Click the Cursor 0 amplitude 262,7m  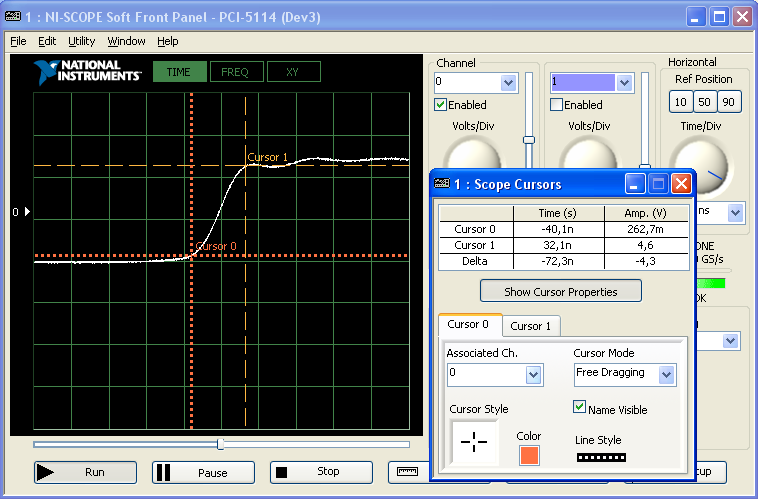pyautogui.click(x=646, y=229)
